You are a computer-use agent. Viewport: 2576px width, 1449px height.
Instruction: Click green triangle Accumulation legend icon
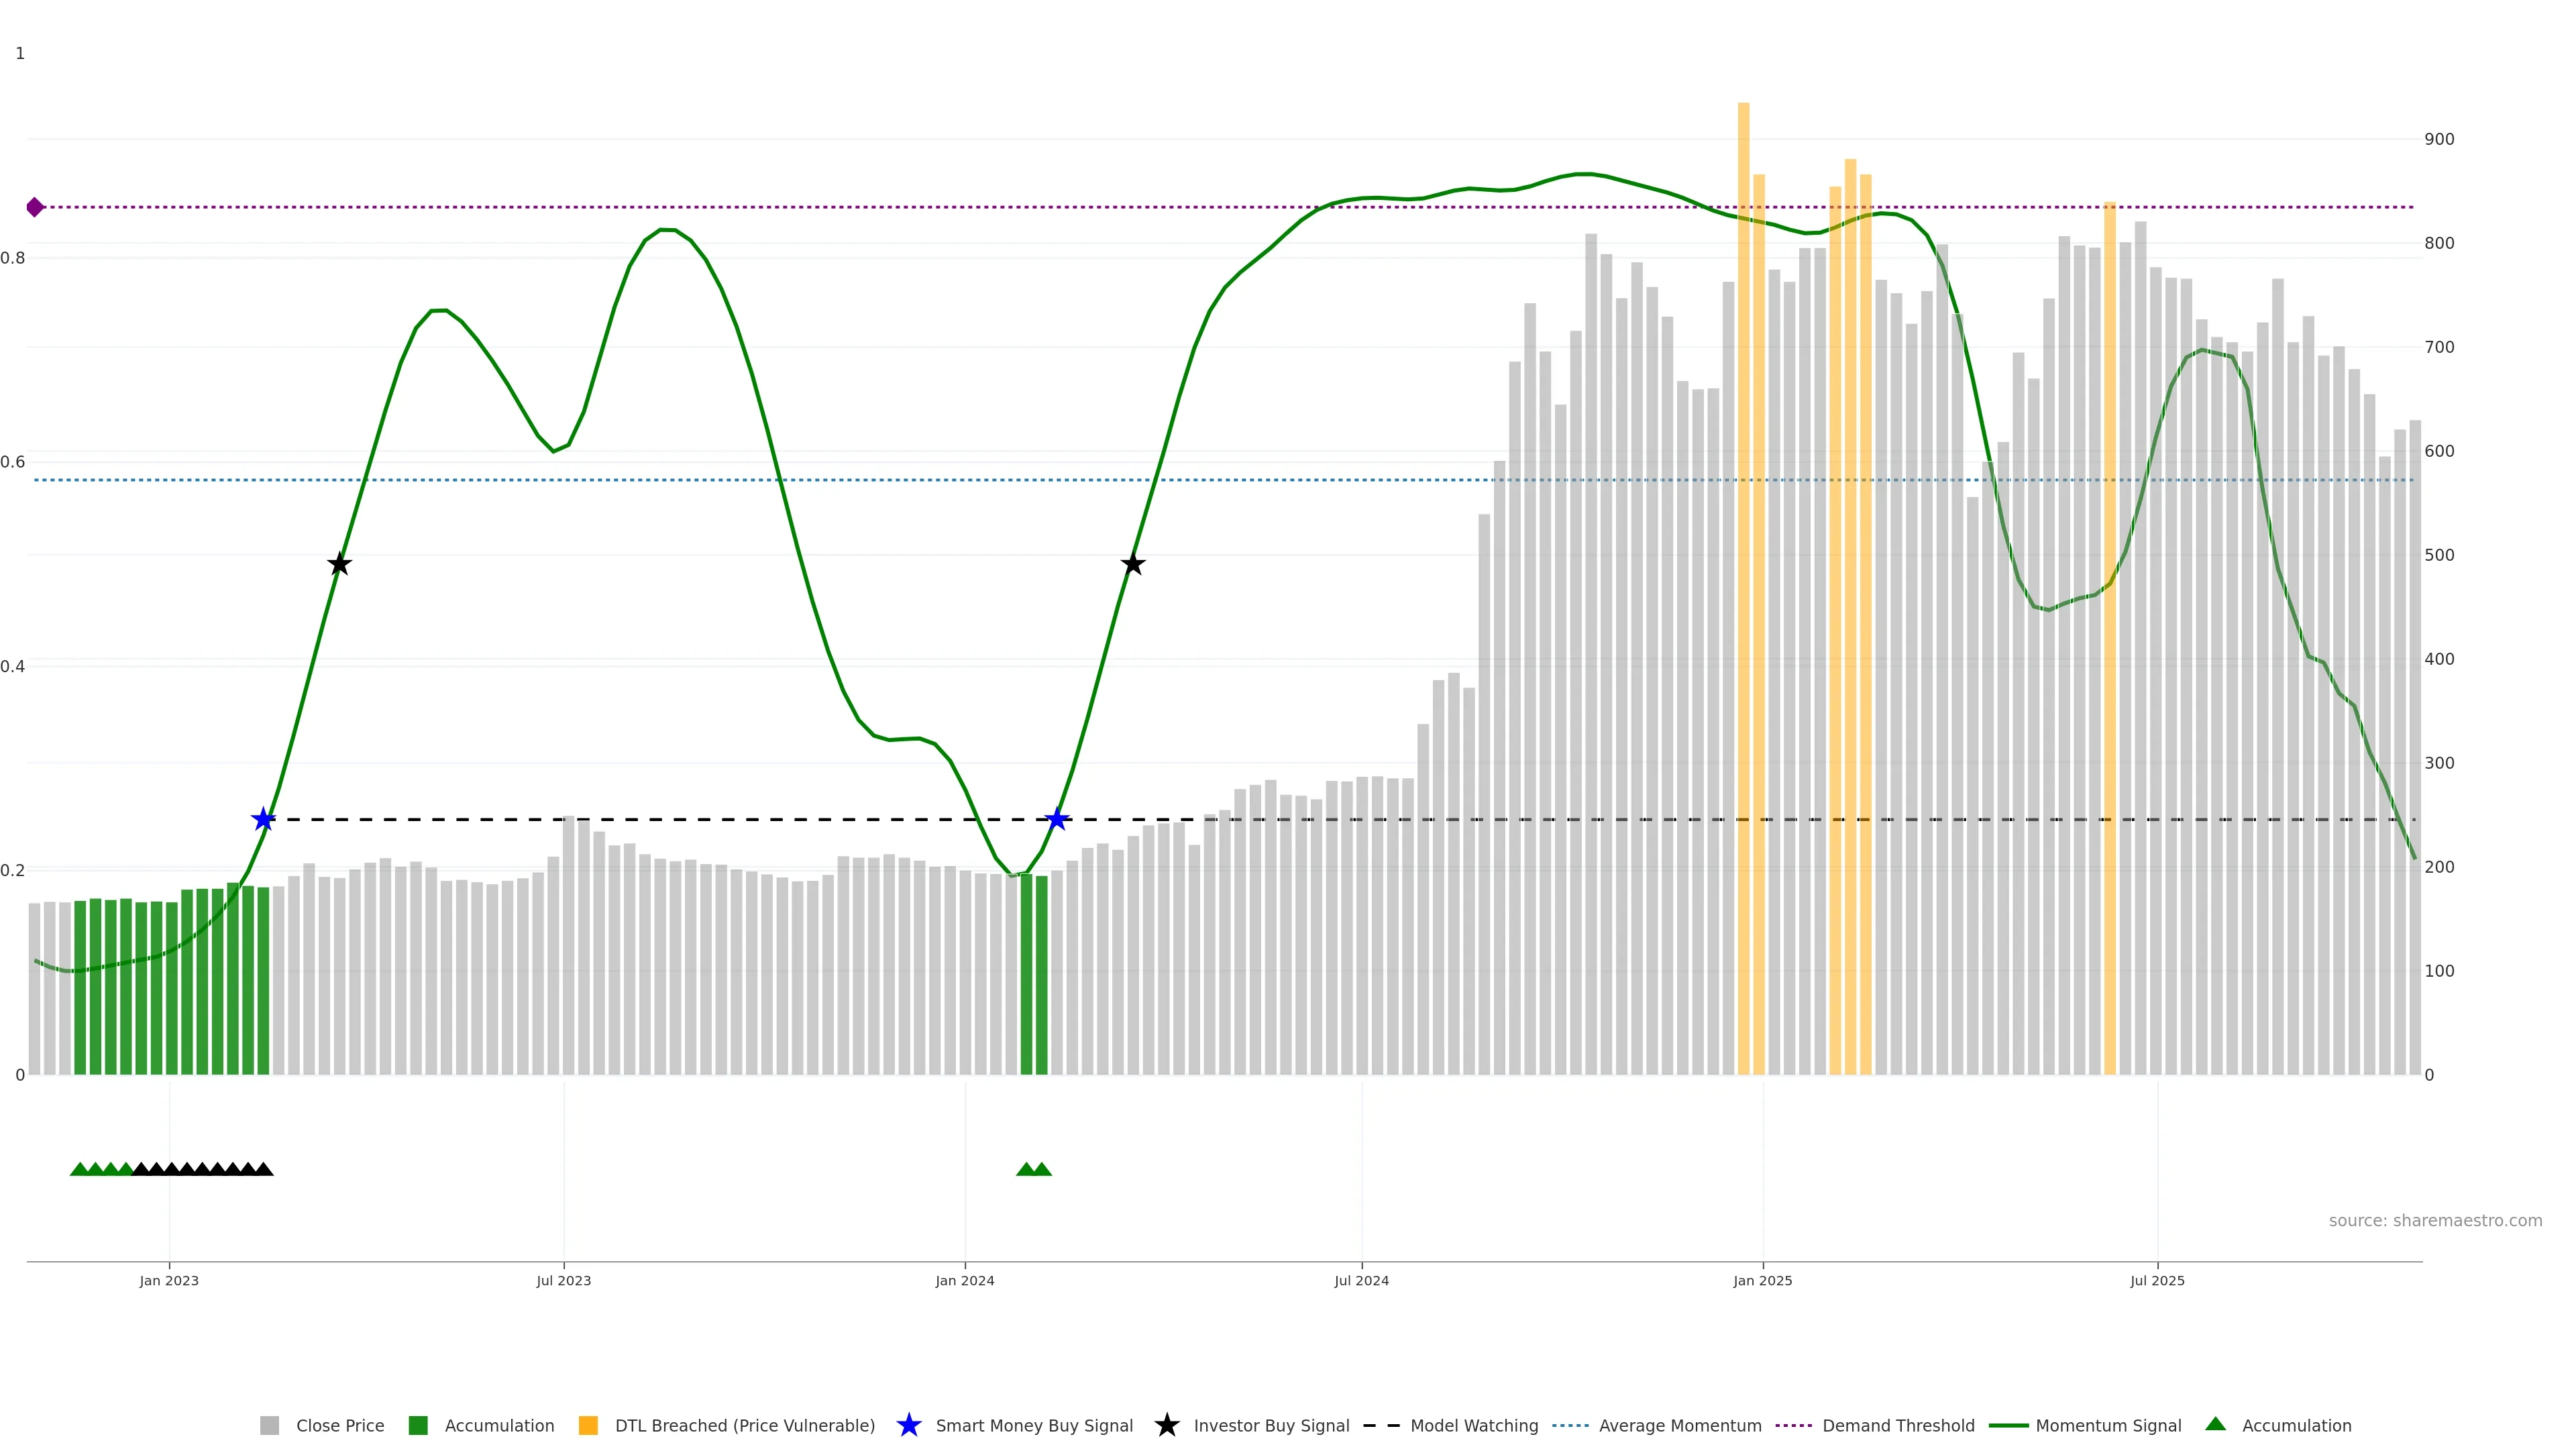2215,1424
